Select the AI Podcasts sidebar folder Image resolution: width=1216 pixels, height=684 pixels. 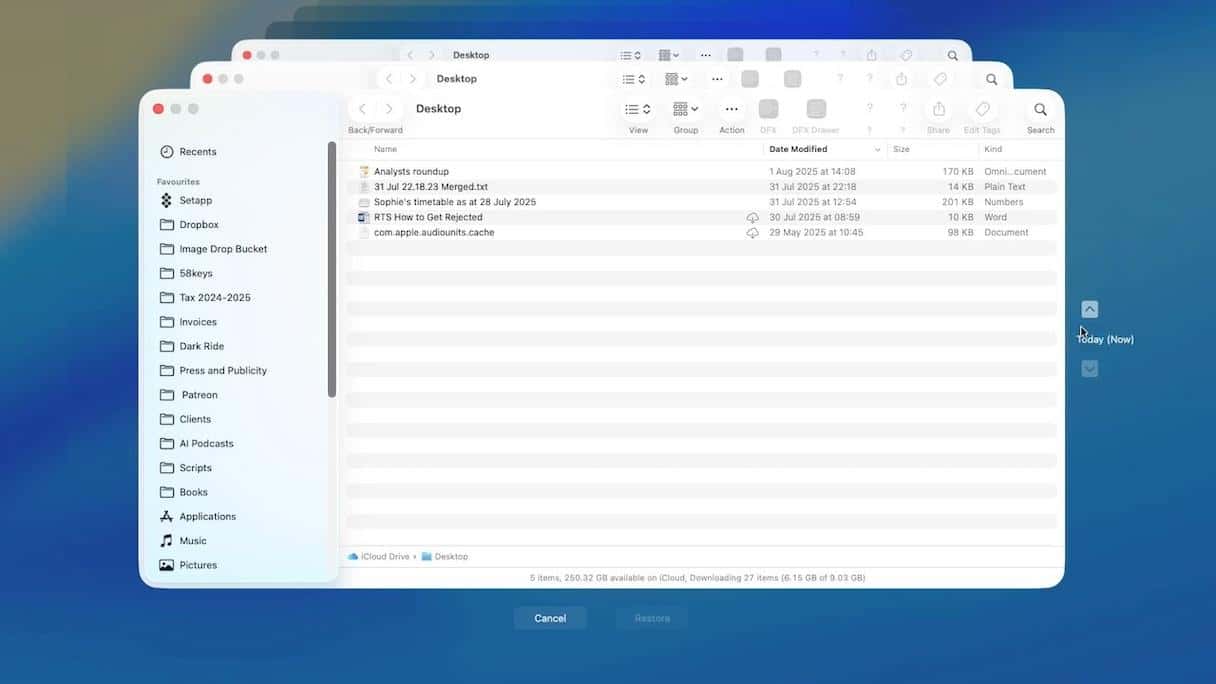(x=204, y=443)
